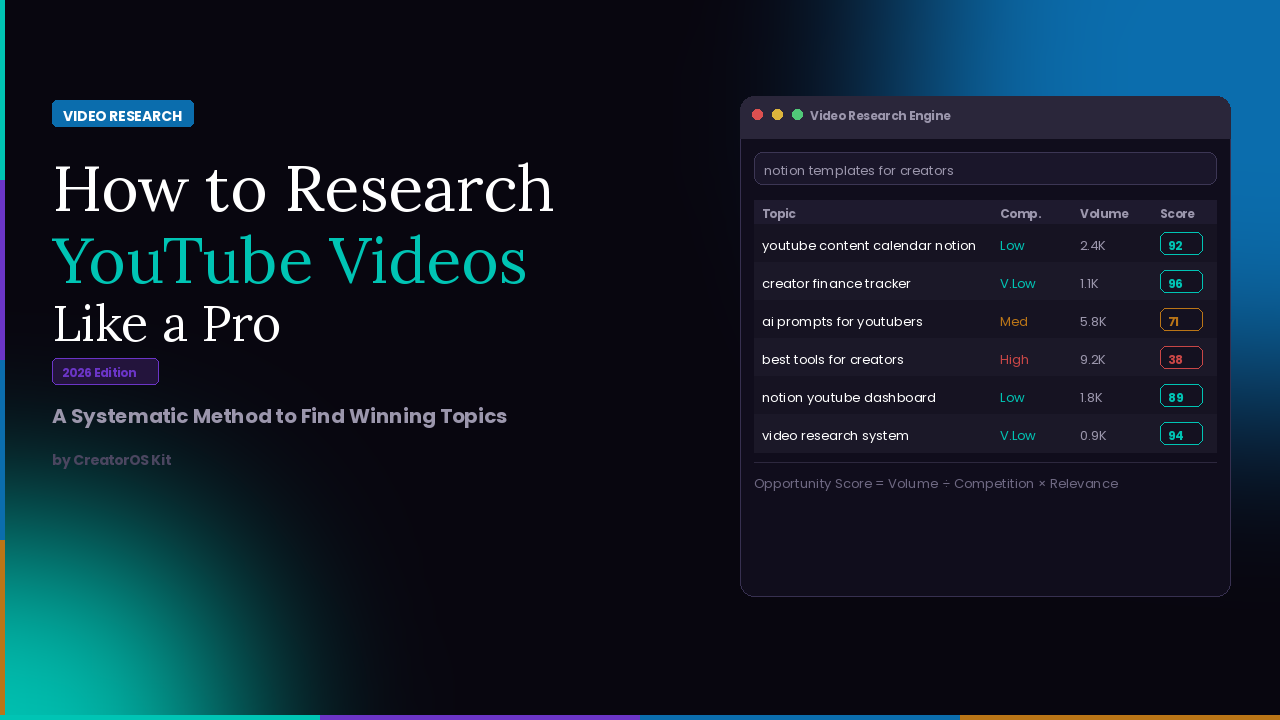Image resolution: width=1280 pixels, height=720 pixels.
Task: Click the score badge 89
Action: (x=1181, y=396)
